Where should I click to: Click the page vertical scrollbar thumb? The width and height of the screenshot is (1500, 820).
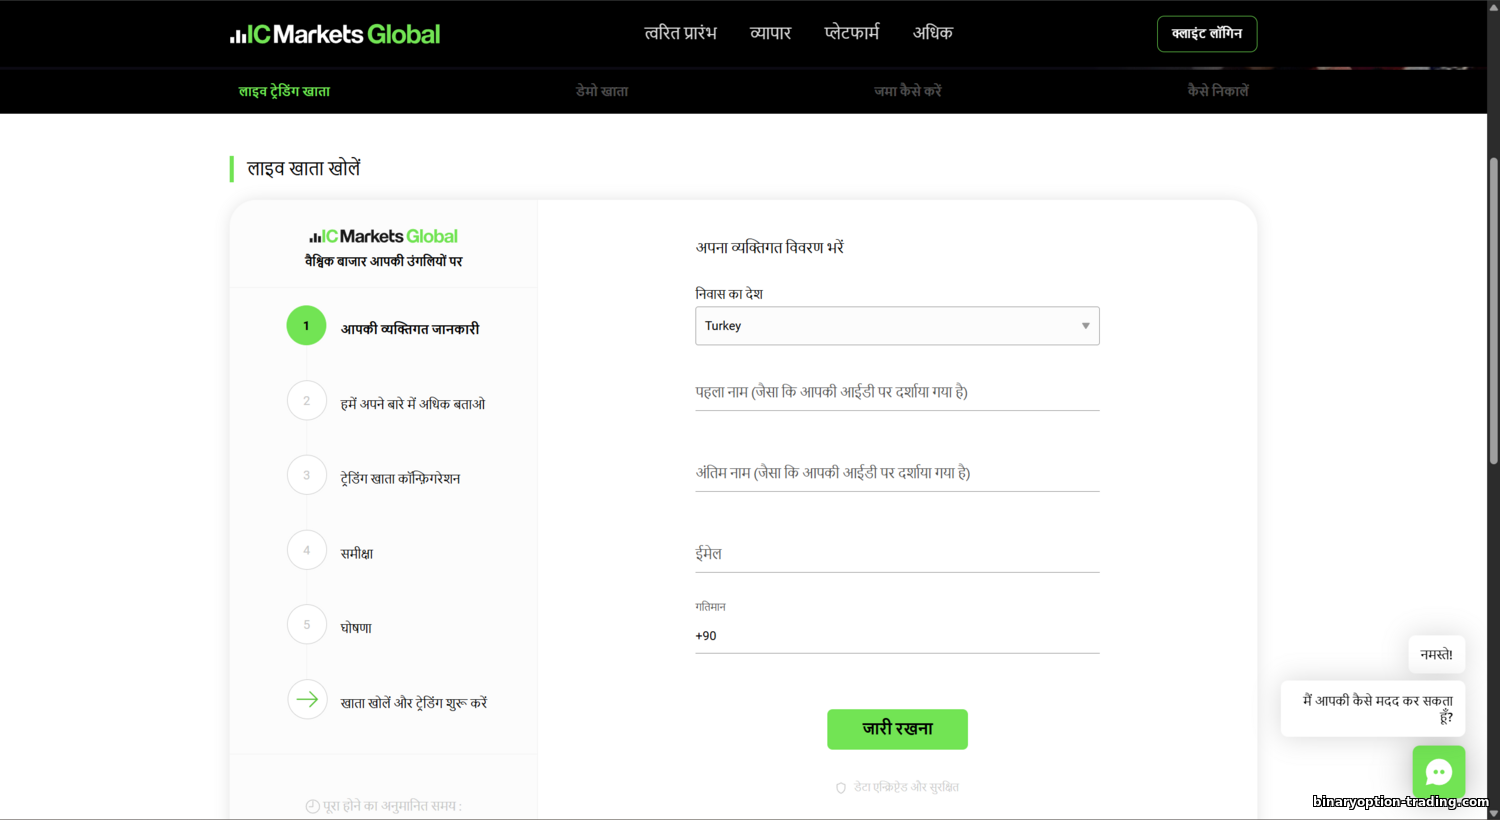click(x=1493, y=310)
